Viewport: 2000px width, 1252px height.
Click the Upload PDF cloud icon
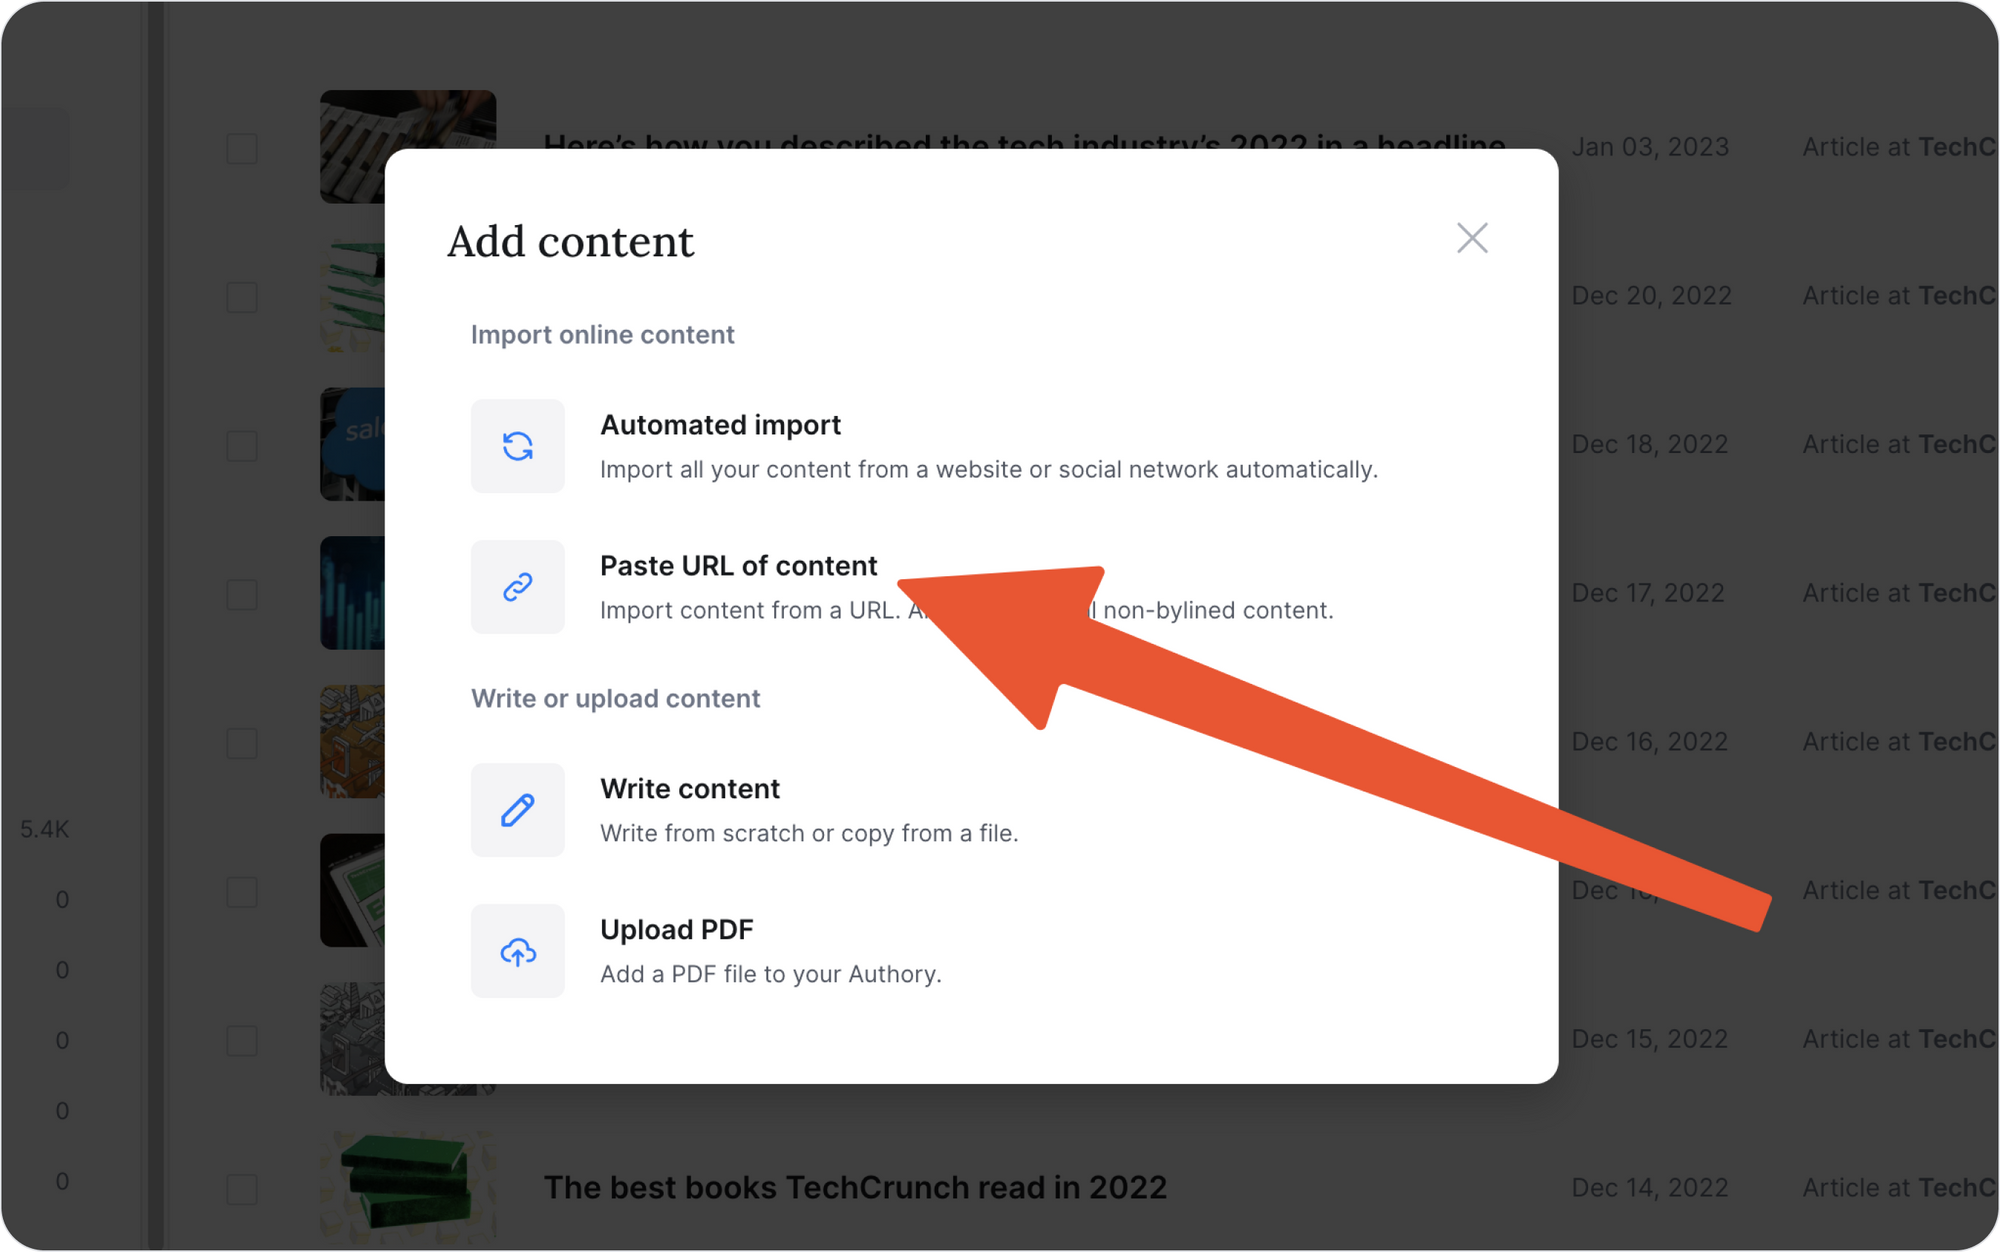(517, 951)
